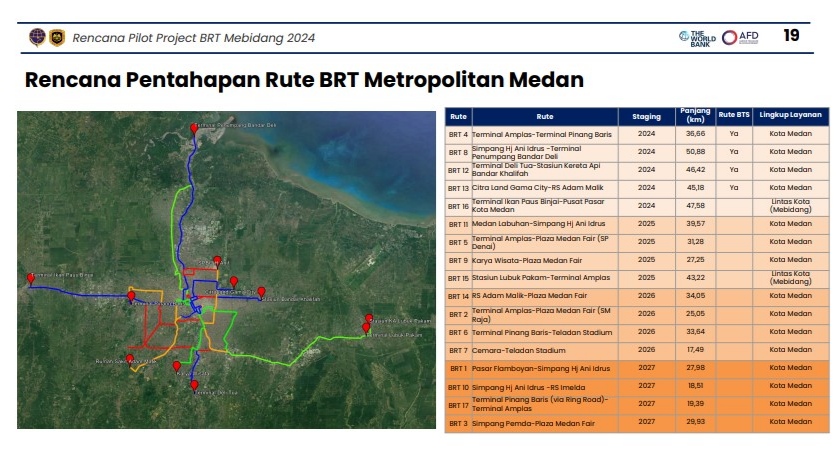
Task: Click the Rute BTS column header
Action: click(x=735, y=117)
